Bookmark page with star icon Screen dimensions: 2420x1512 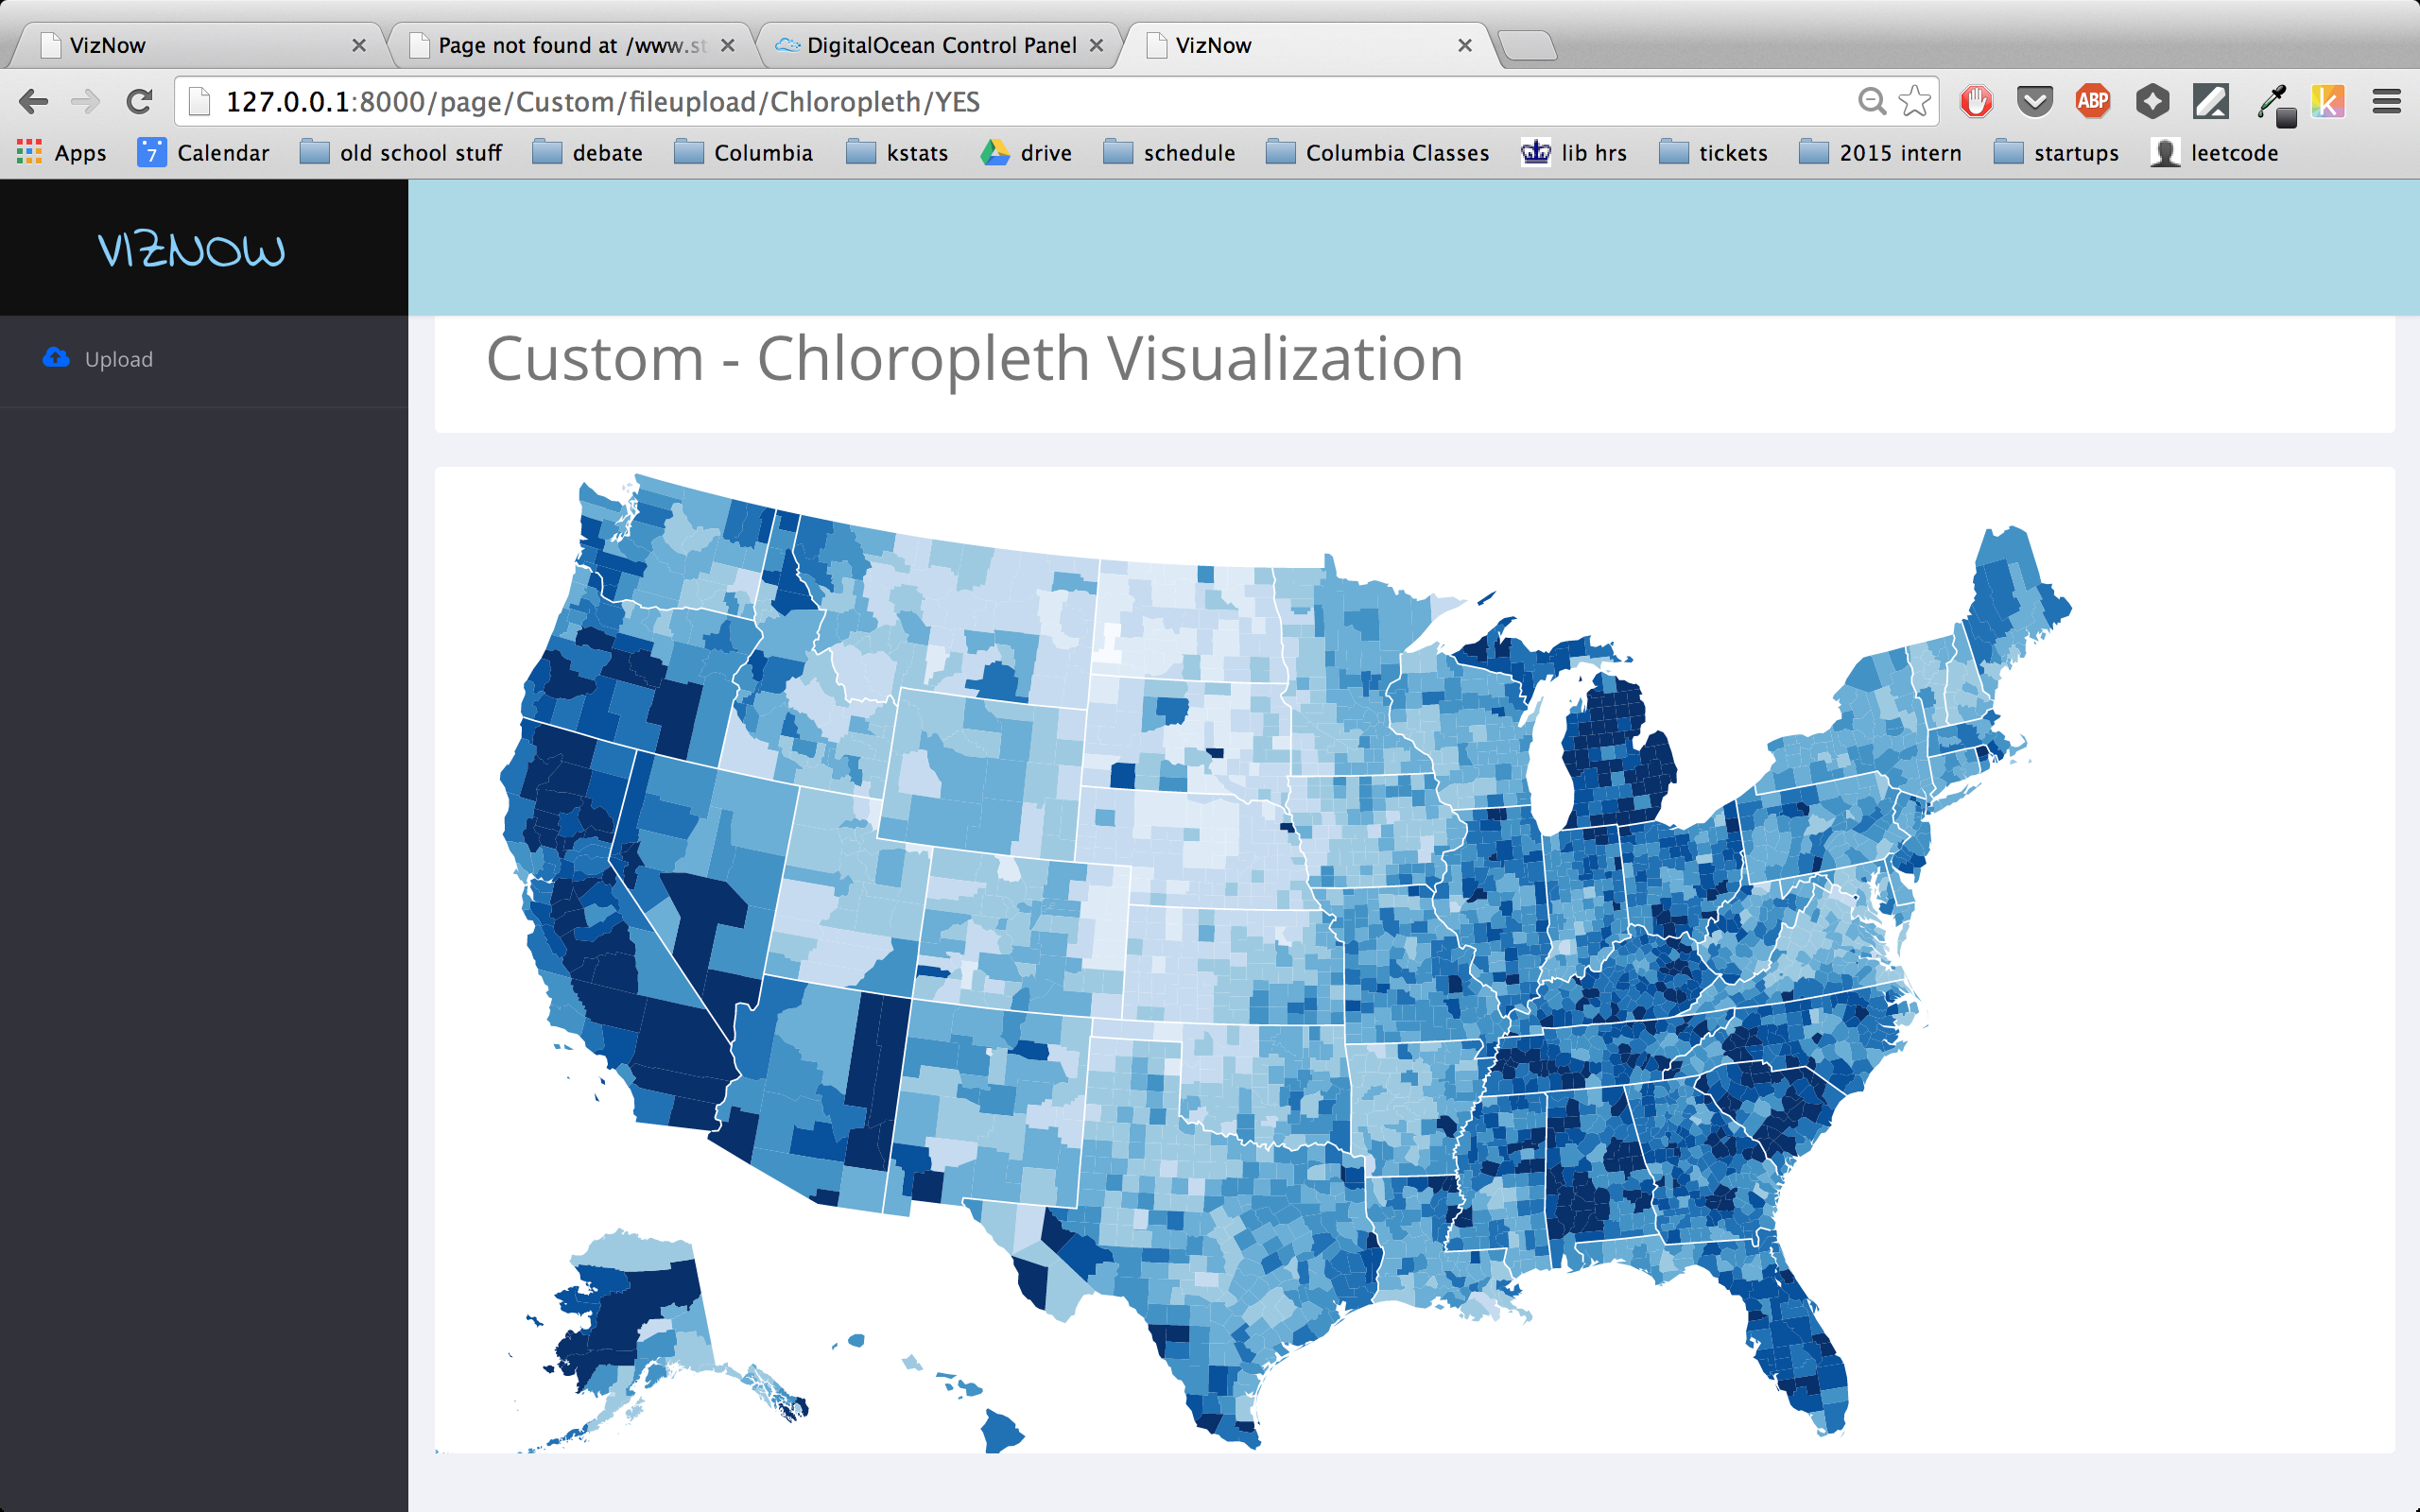click(x=1914, y=101)
